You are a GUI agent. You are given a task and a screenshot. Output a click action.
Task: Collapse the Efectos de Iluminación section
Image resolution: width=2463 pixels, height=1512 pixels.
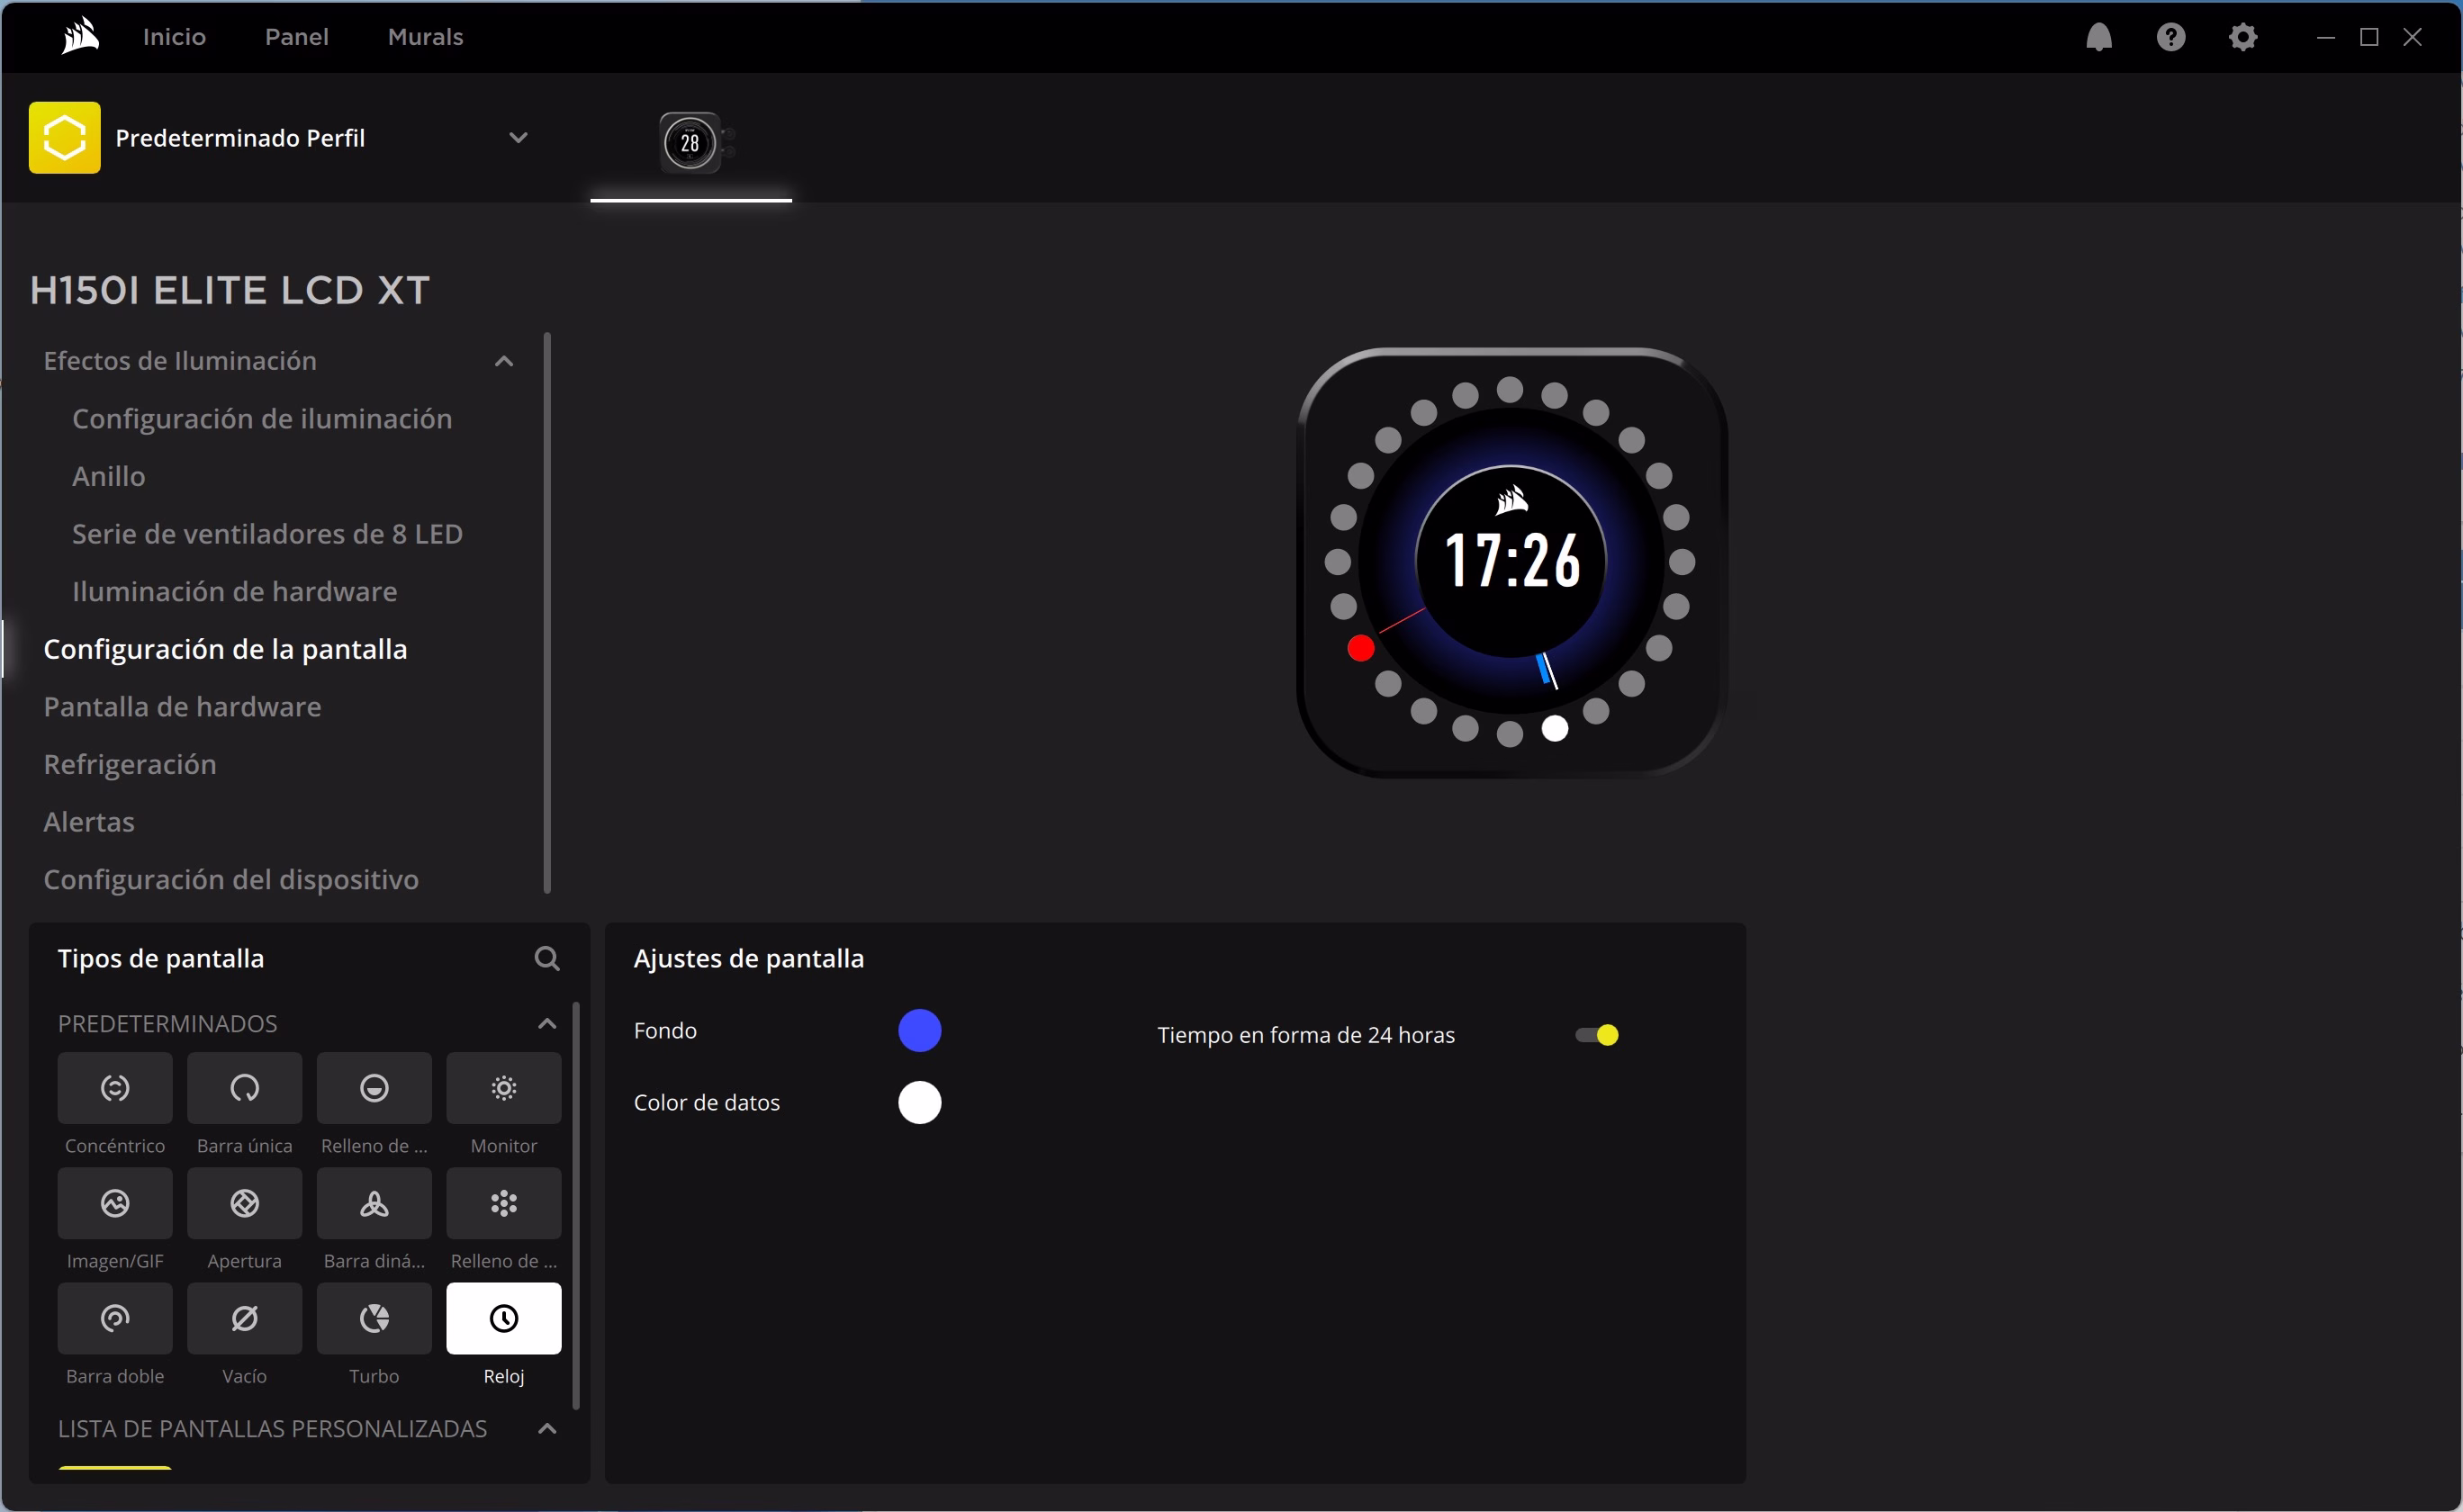point(504,361)
